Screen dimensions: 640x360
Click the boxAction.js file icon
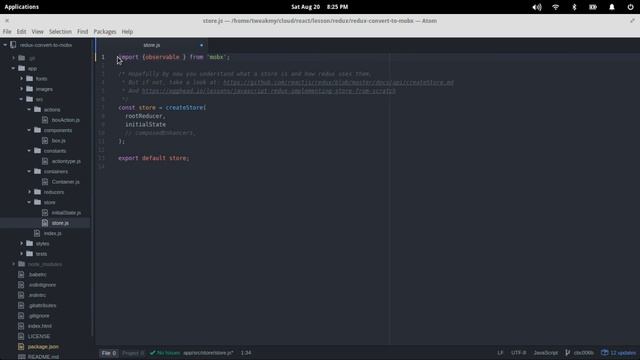point(45,120)
